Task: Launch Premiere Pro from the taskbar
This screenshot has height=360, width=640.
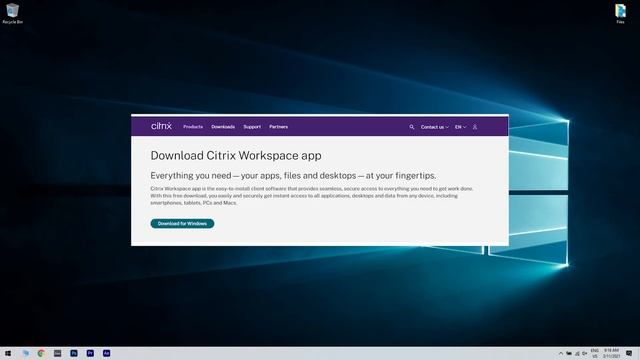Action: point(90,353)
